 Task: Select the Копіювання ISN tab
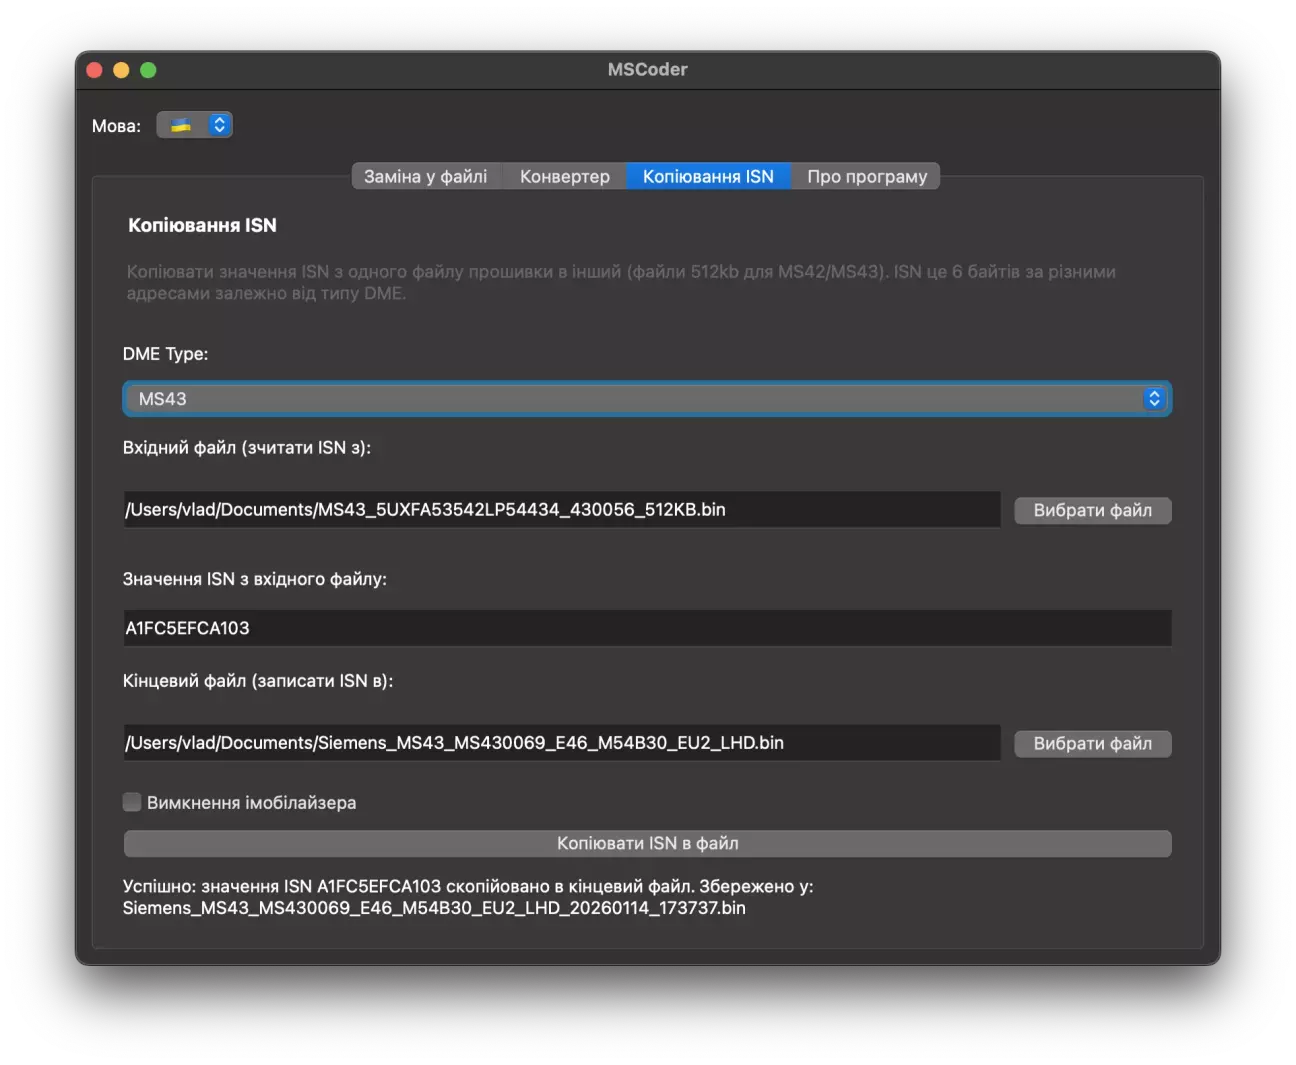click(708, 177)
